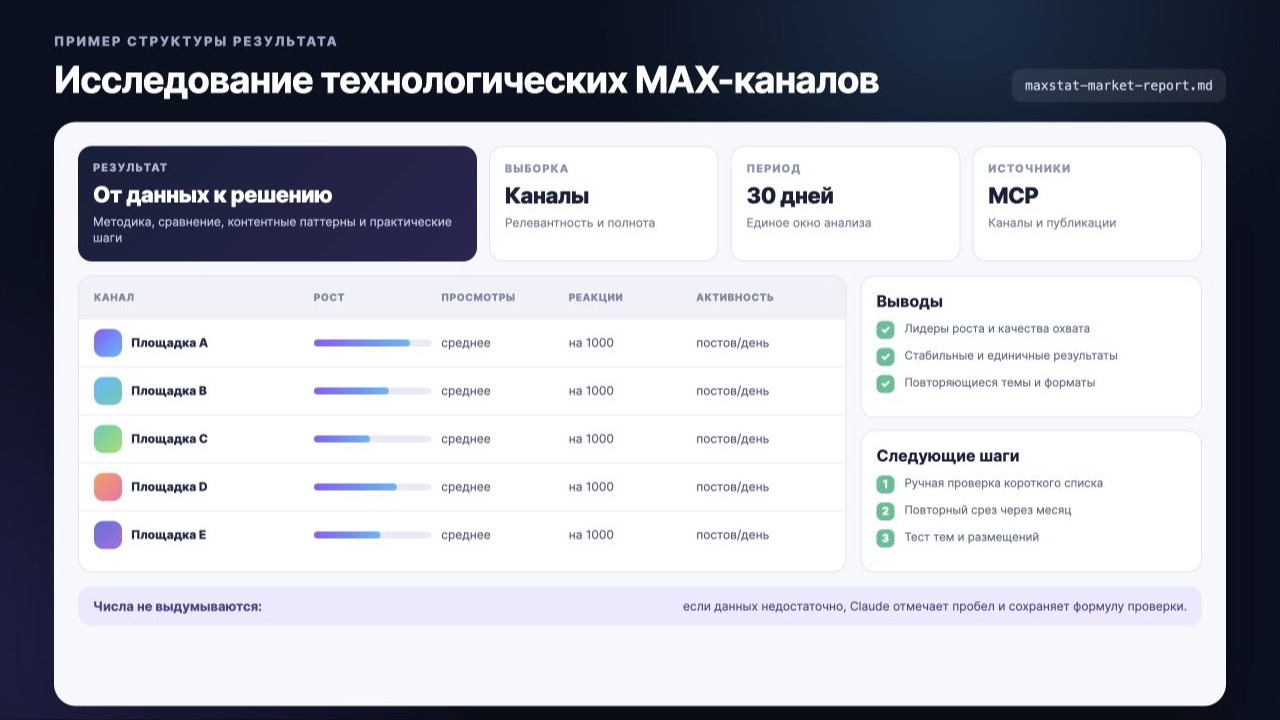Click the Числа не выдумываются label
The image size is (1280, 720).
coord(178,607)
